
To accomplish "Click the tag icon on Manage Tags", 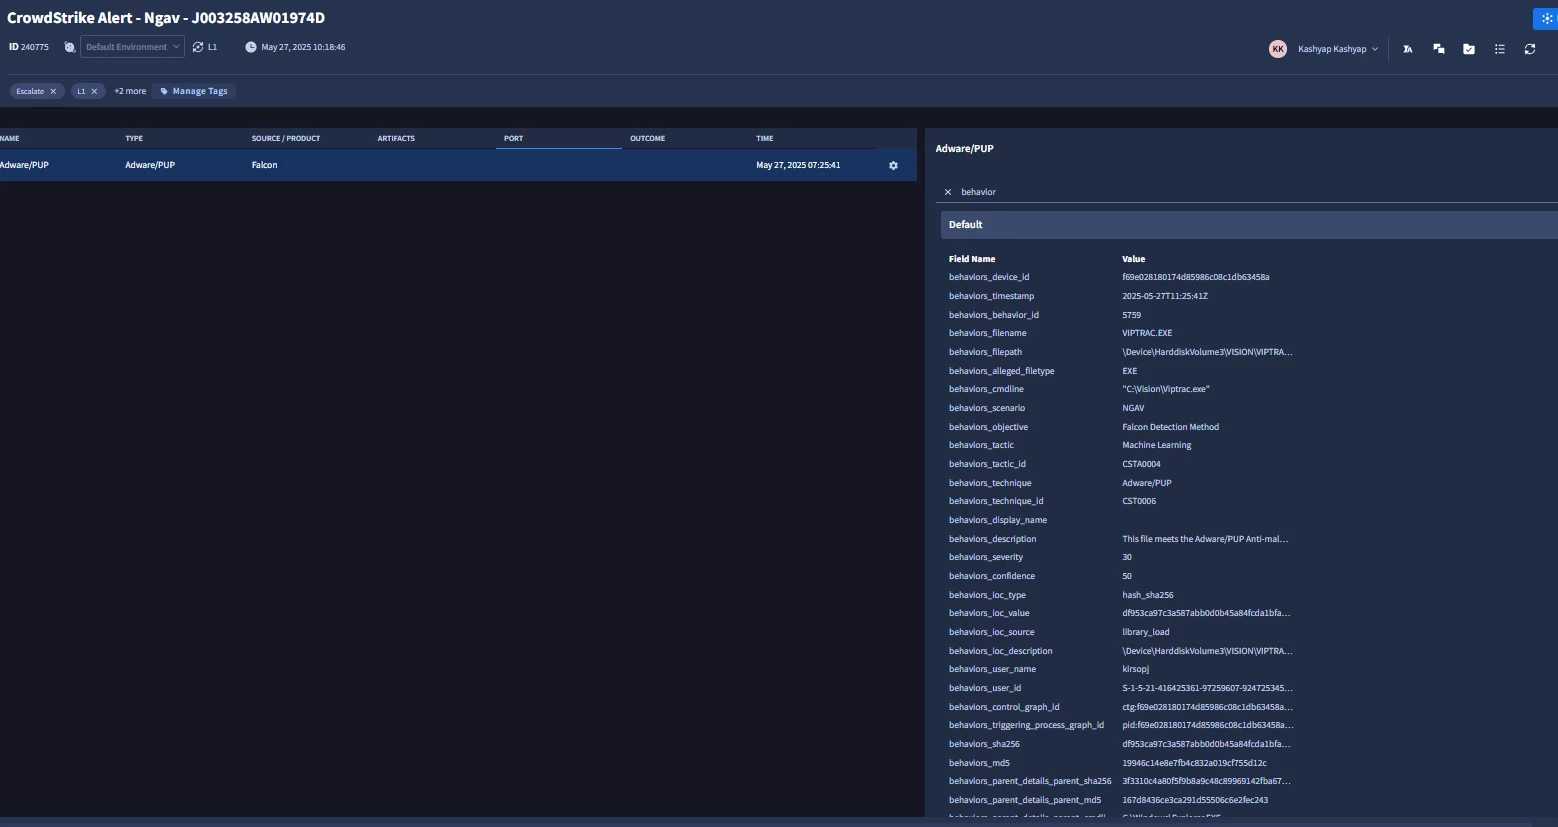I will (x=164, y=91).
